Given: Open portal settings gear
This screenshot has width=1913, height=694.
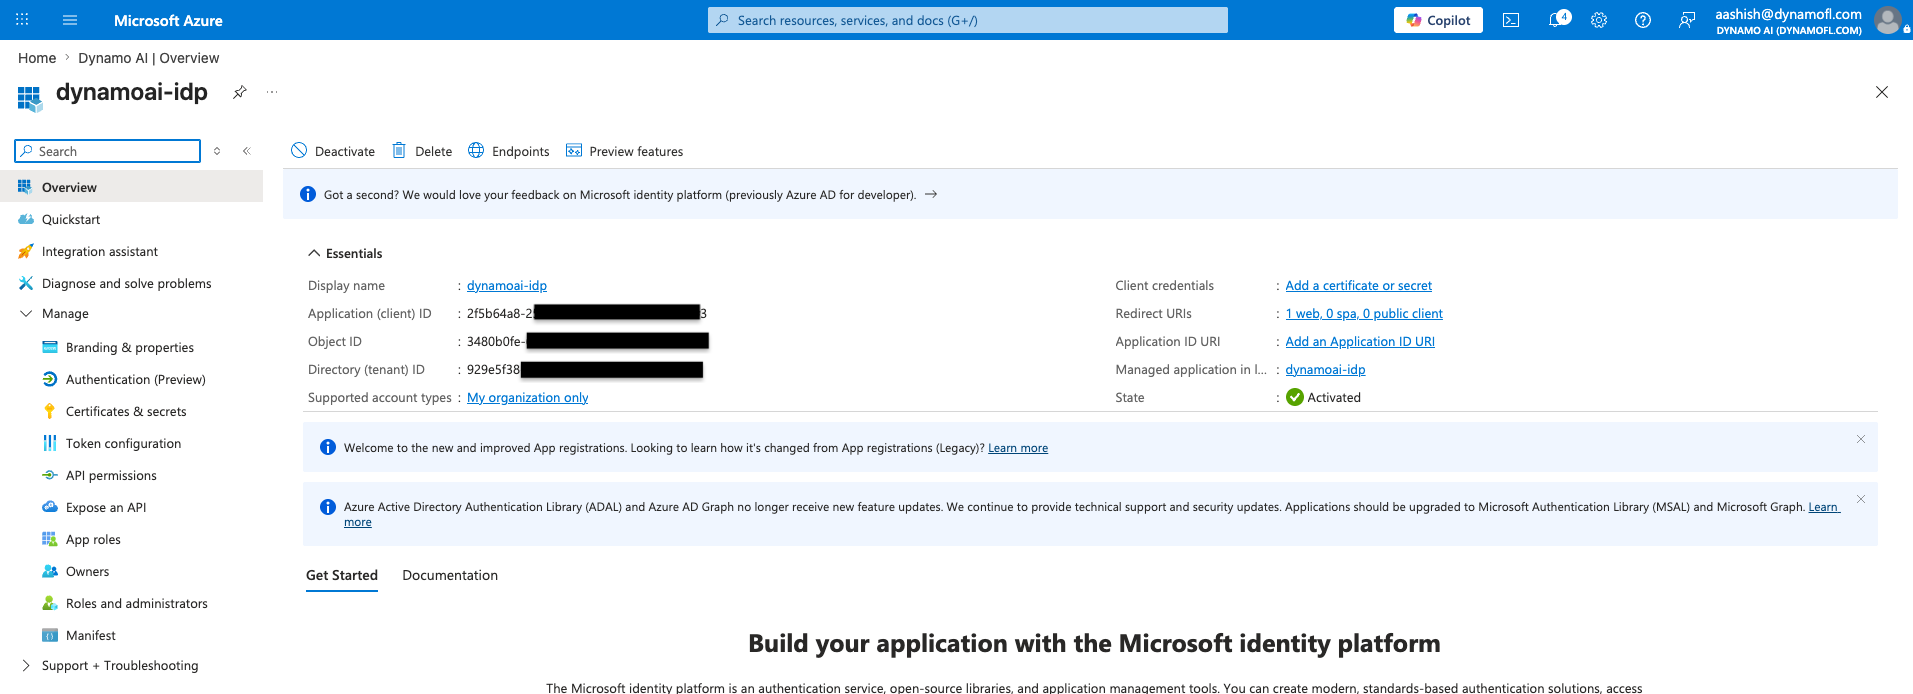Looking at the screenshot, I should click(1599, 20).
